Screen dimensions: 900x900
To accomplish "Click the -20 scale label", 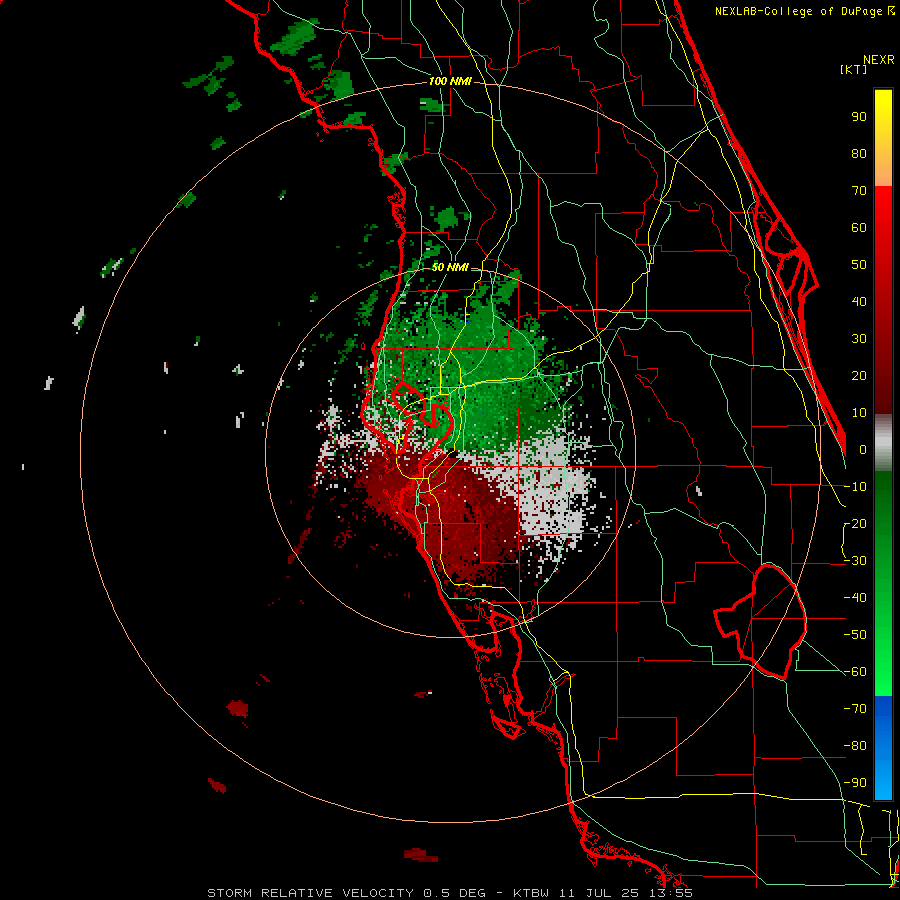I will pos(855,523).
